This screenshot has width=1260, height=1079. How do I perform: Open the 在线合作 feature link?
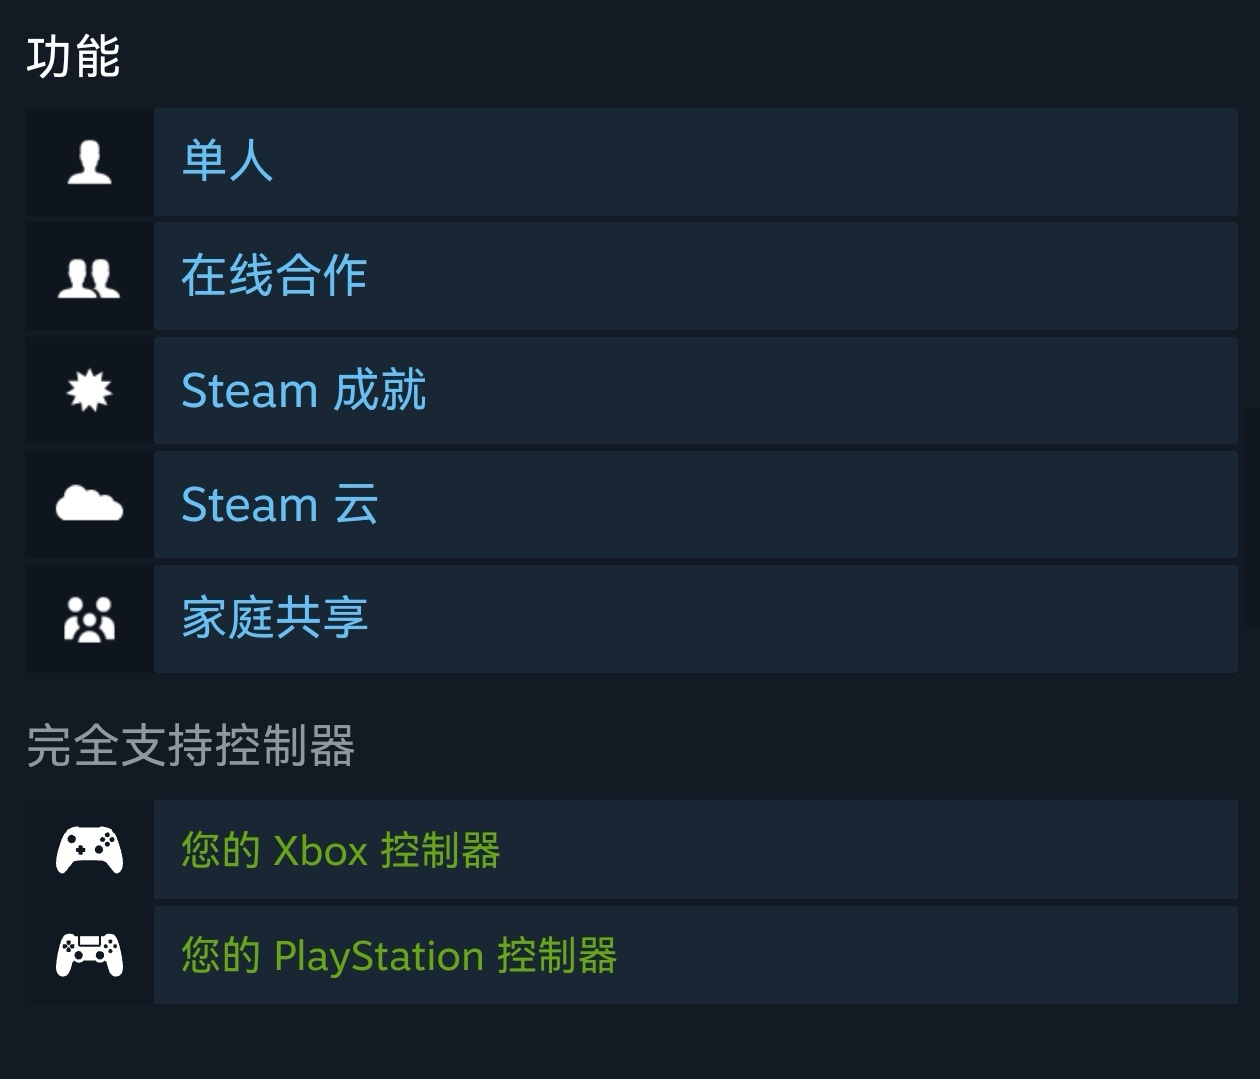[x=273, y=276]
